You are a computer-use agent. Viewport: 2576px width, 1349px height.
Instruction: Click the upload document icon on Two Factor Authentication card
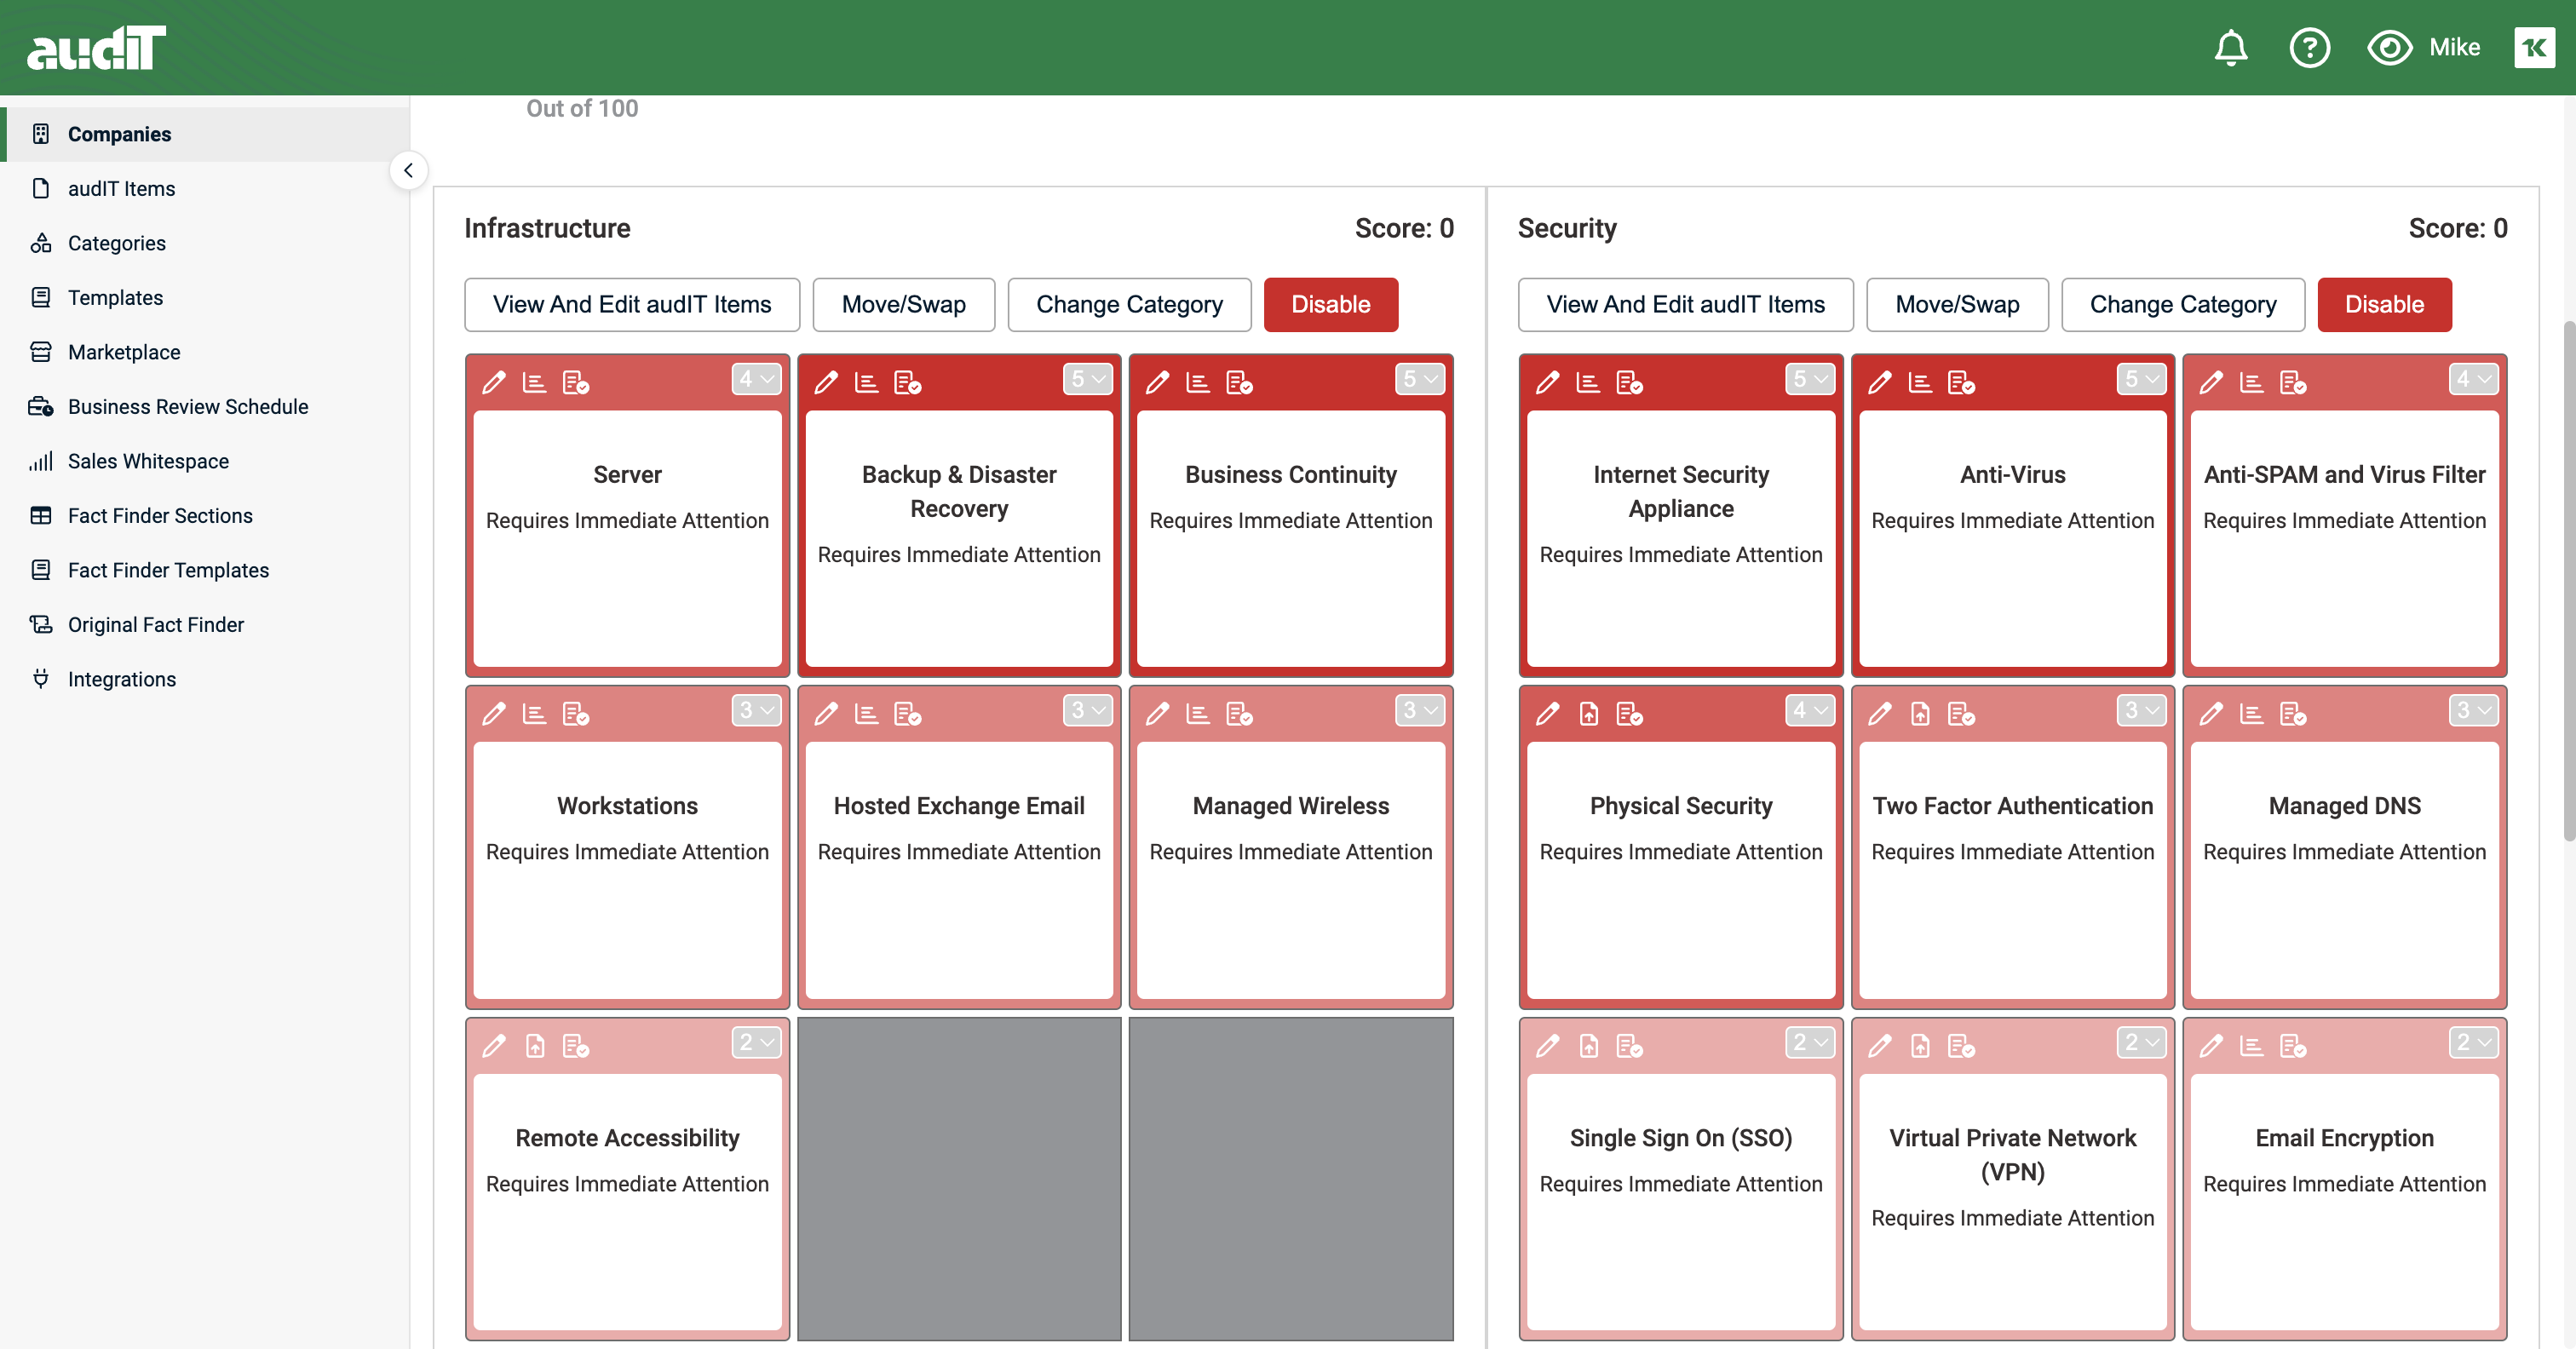(x=1920, y=713)
